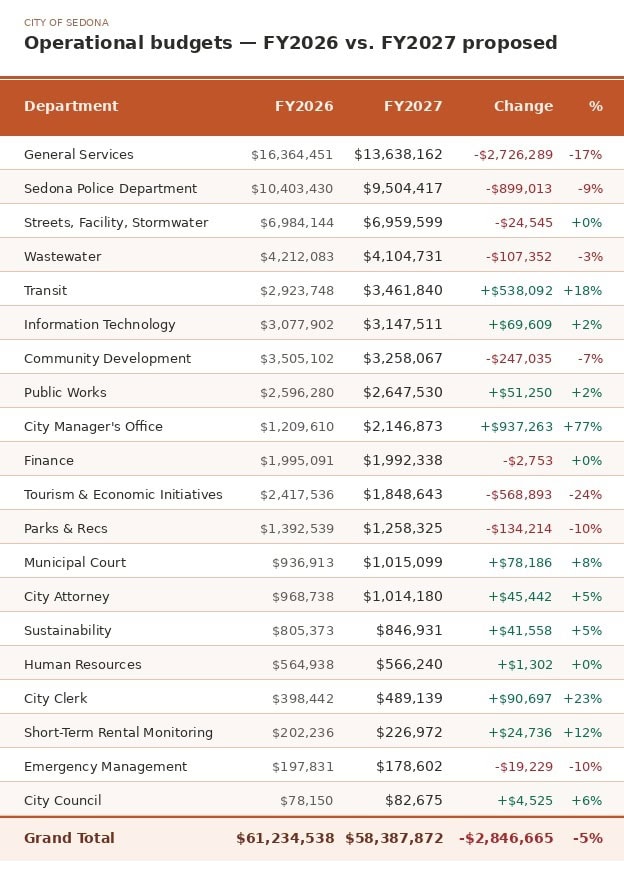Select the General Services row label

click(79, 154)
